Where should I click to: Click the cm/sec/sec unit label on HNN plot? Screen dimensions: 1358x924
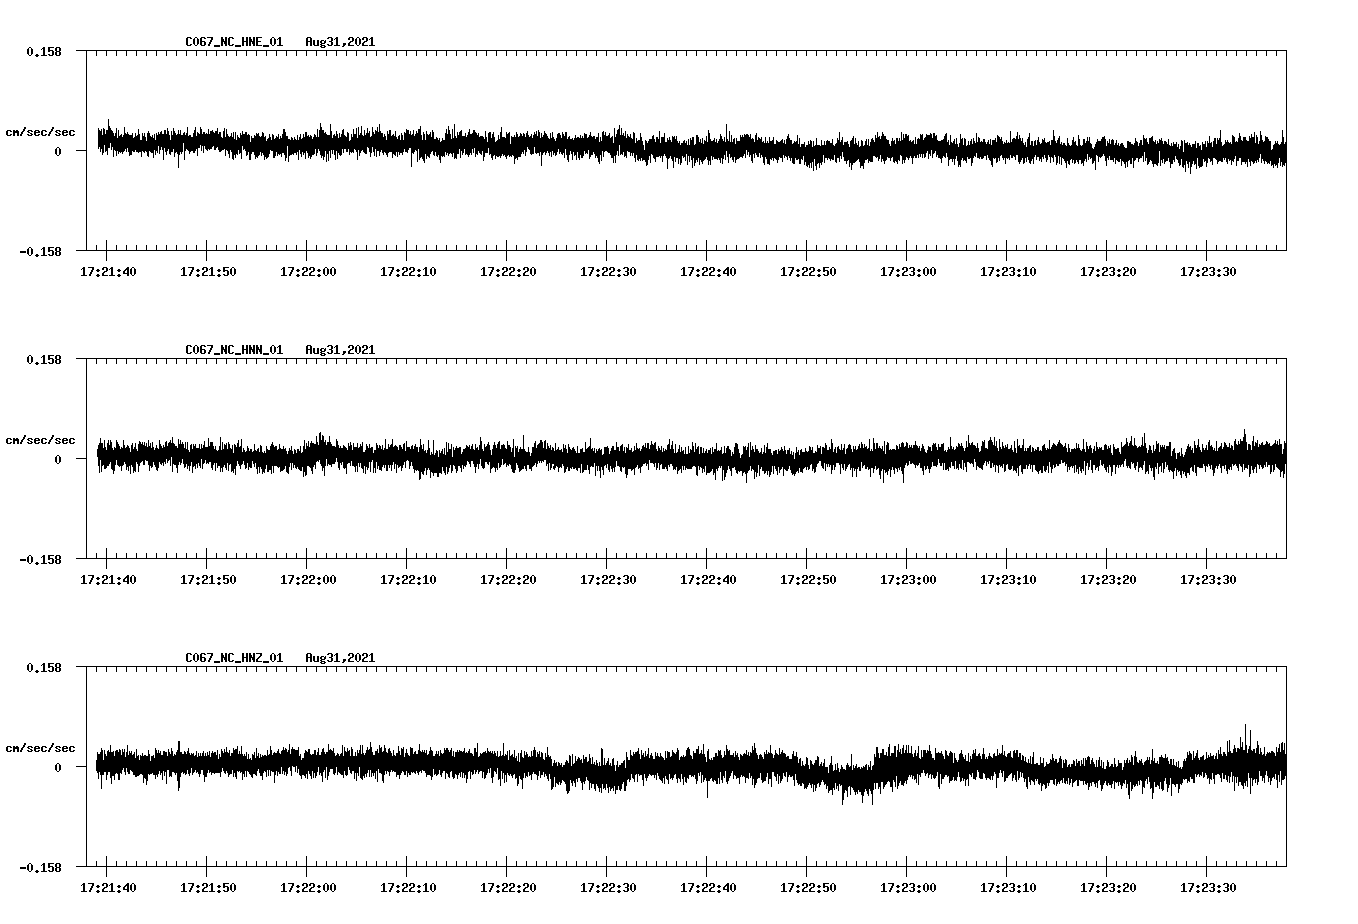(40, 440)
